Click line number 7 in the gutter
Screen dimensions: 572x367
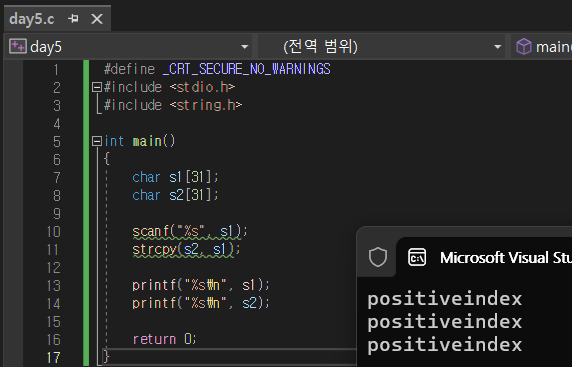57,178
